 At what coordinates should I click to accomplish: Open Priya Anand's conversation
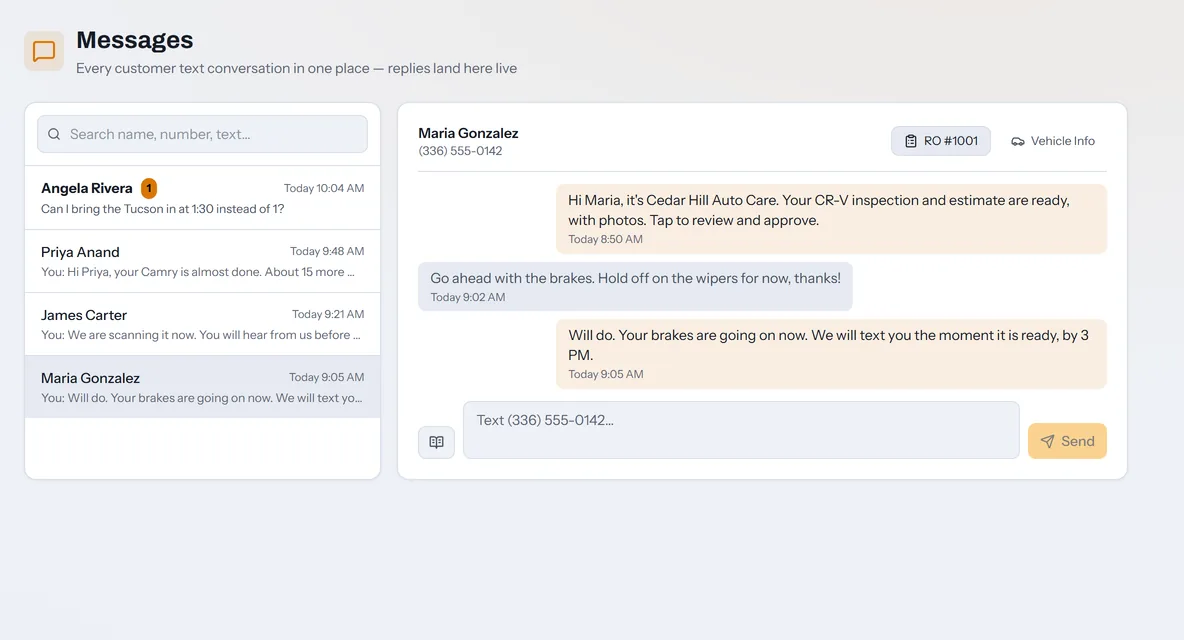pyautogui.click(x=202, y=261)
